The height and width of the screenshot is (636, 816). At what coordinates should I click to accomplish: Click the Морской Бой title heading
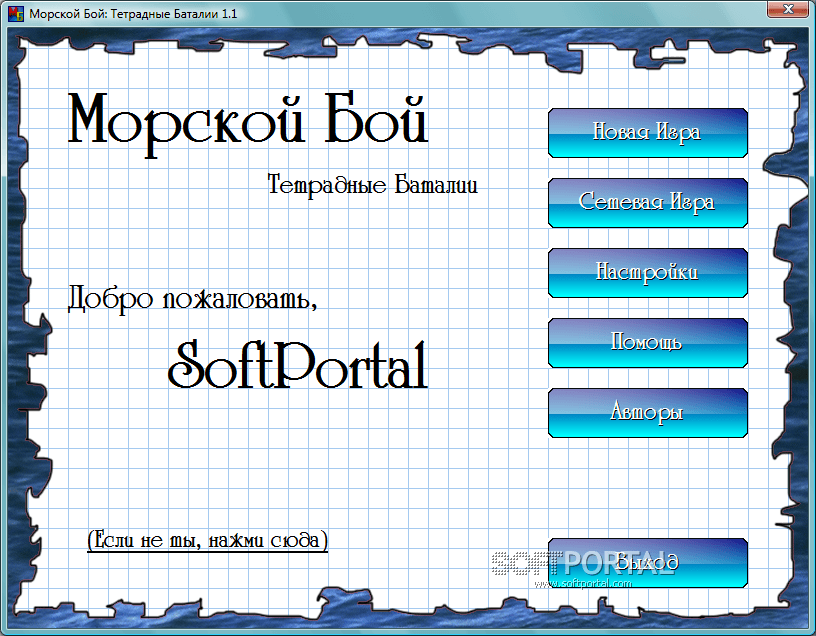tap(248, 123)
